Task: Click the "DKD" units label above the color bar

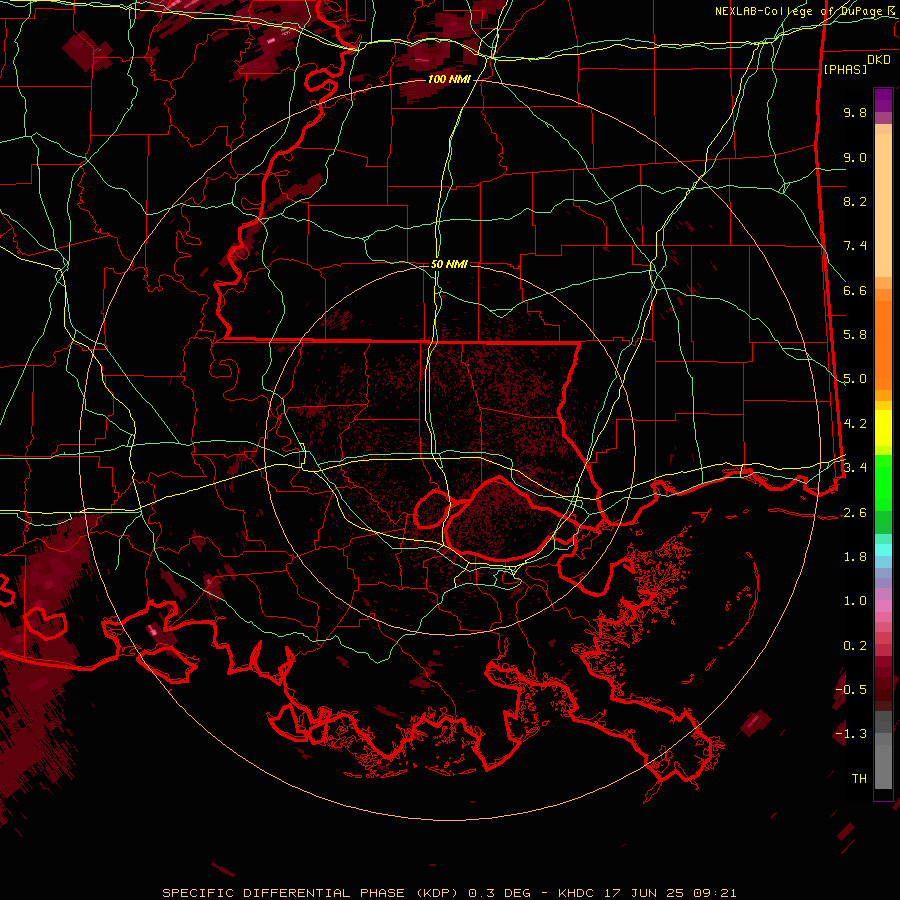Action: [x=879, y=59]
